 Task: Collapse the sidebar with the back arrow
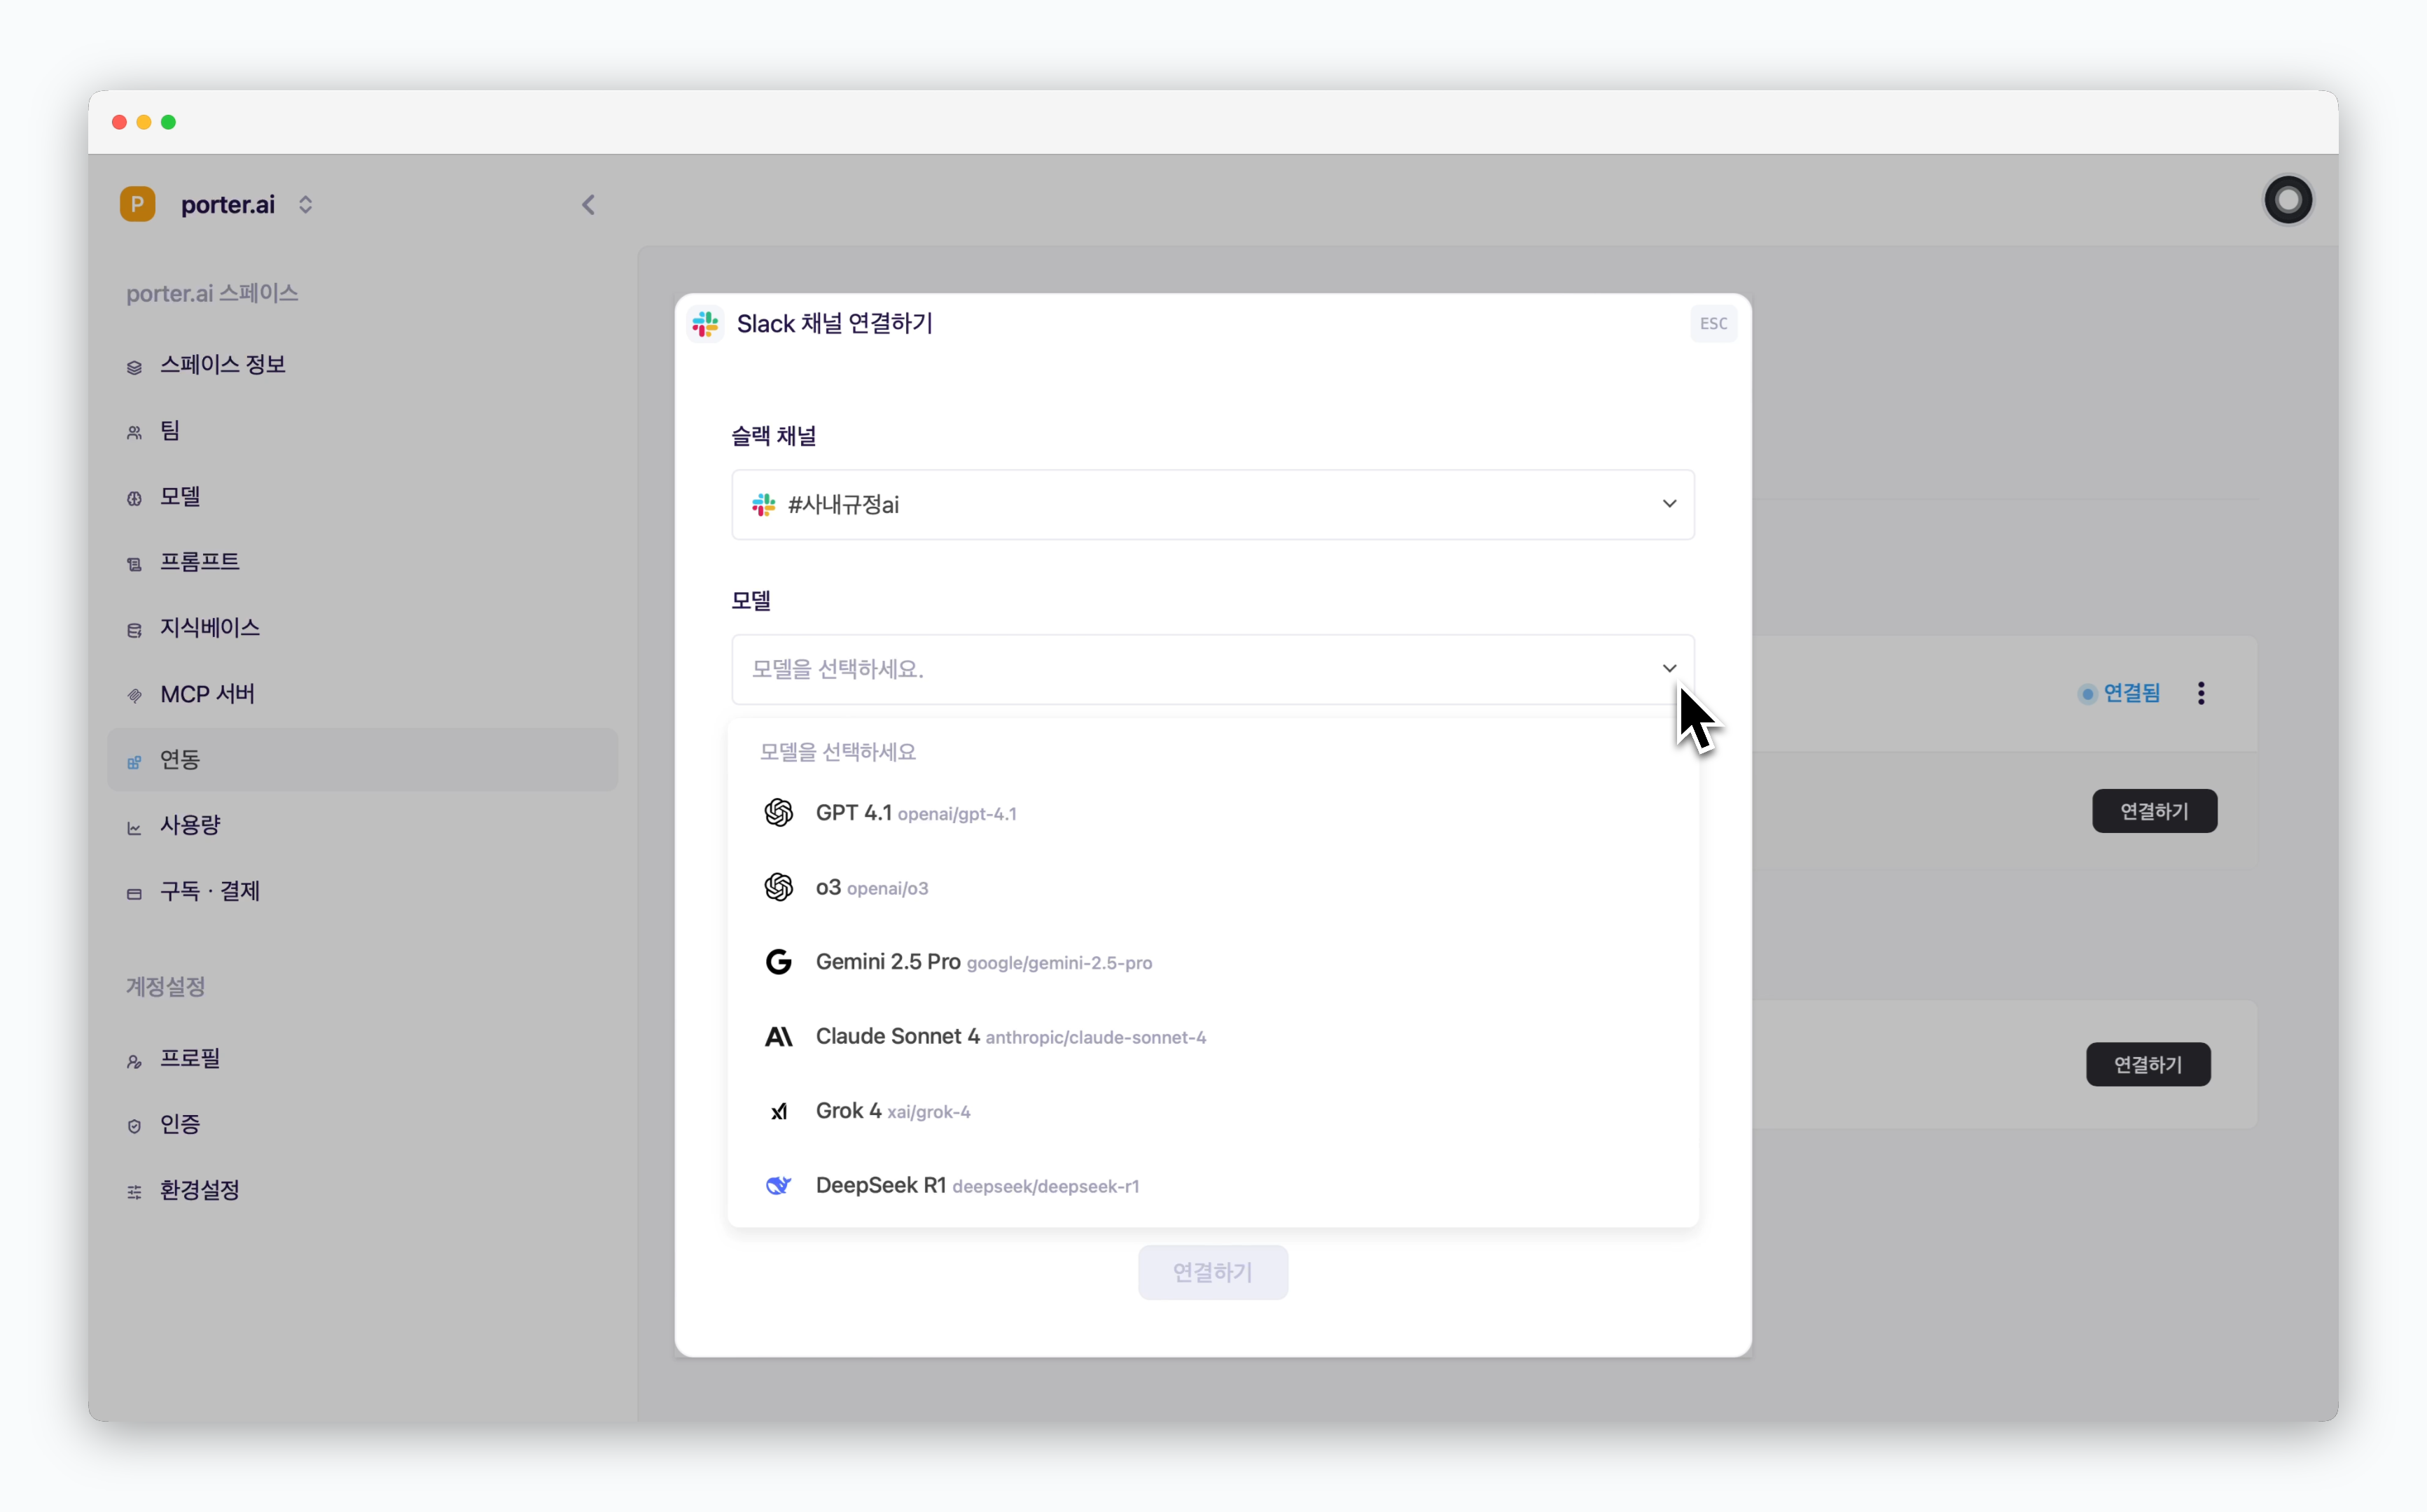(x=588, y=205)
